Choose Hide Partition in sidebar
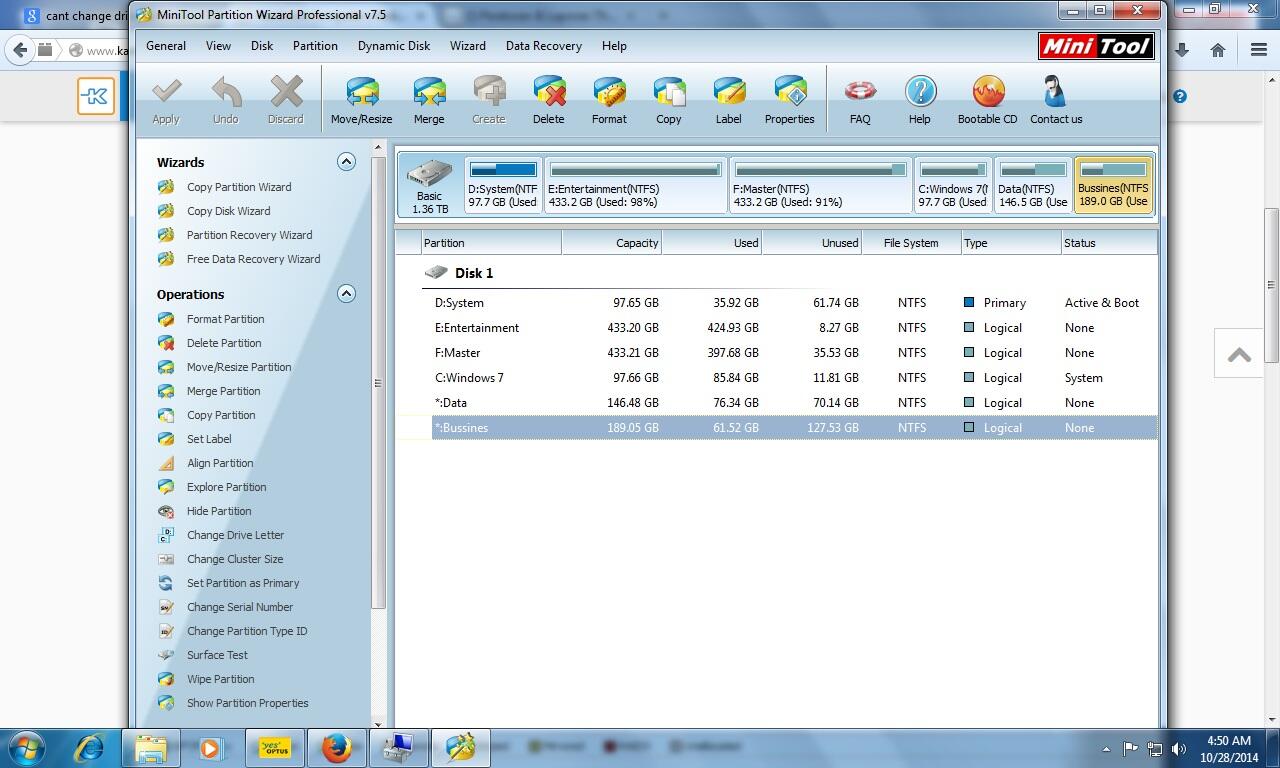 pyautogui.click(x=219, y=511)
